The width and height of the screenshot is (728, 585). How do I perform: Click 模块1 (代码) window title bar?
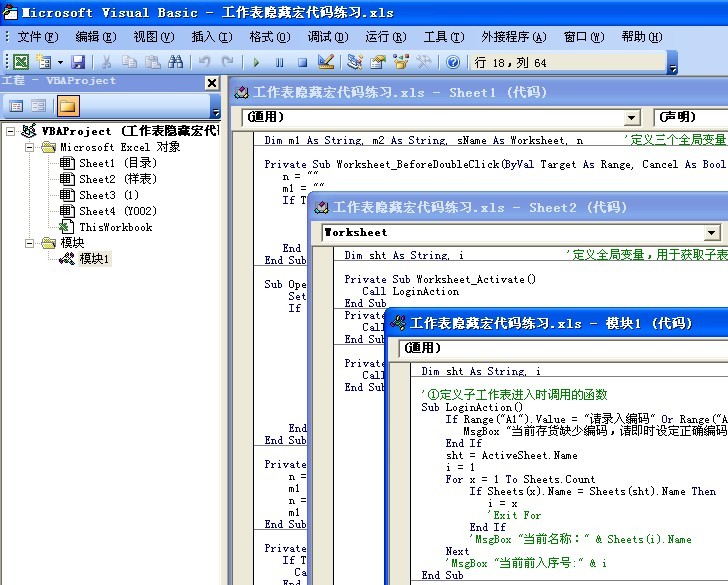point(557,323)
